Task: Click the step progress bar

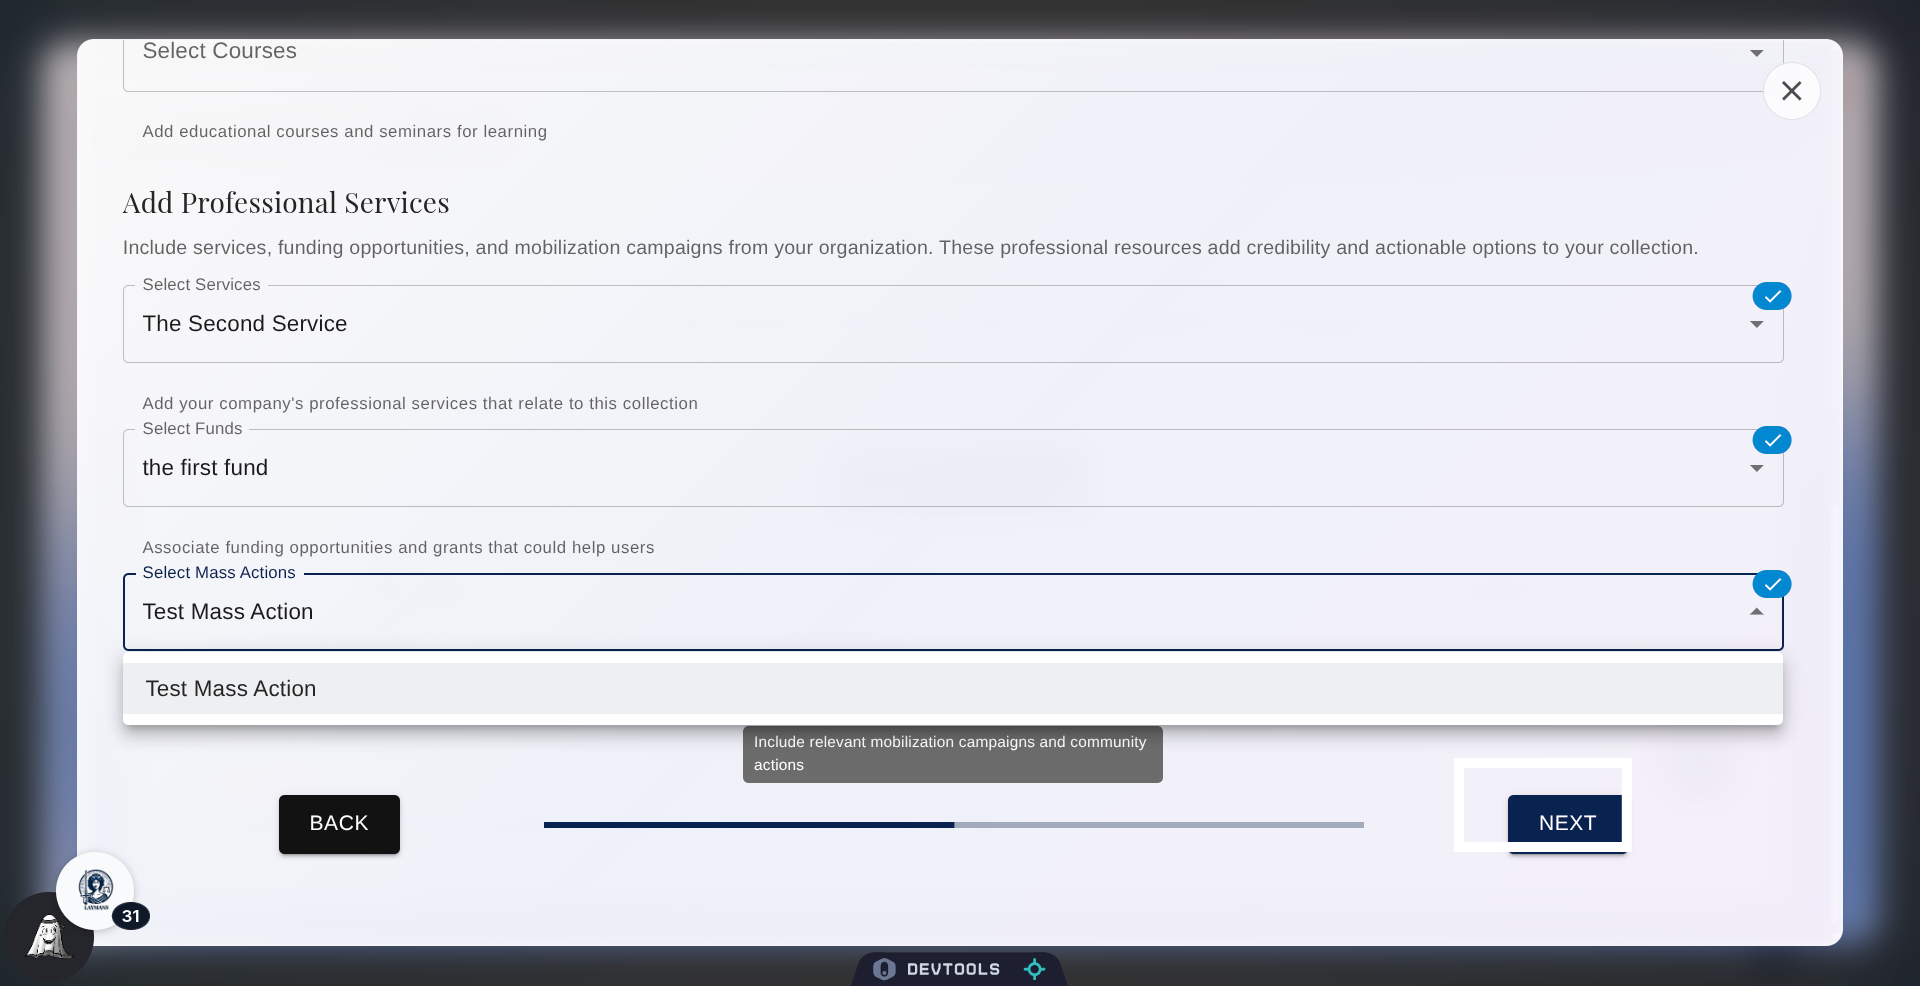Action: (953, 825)
